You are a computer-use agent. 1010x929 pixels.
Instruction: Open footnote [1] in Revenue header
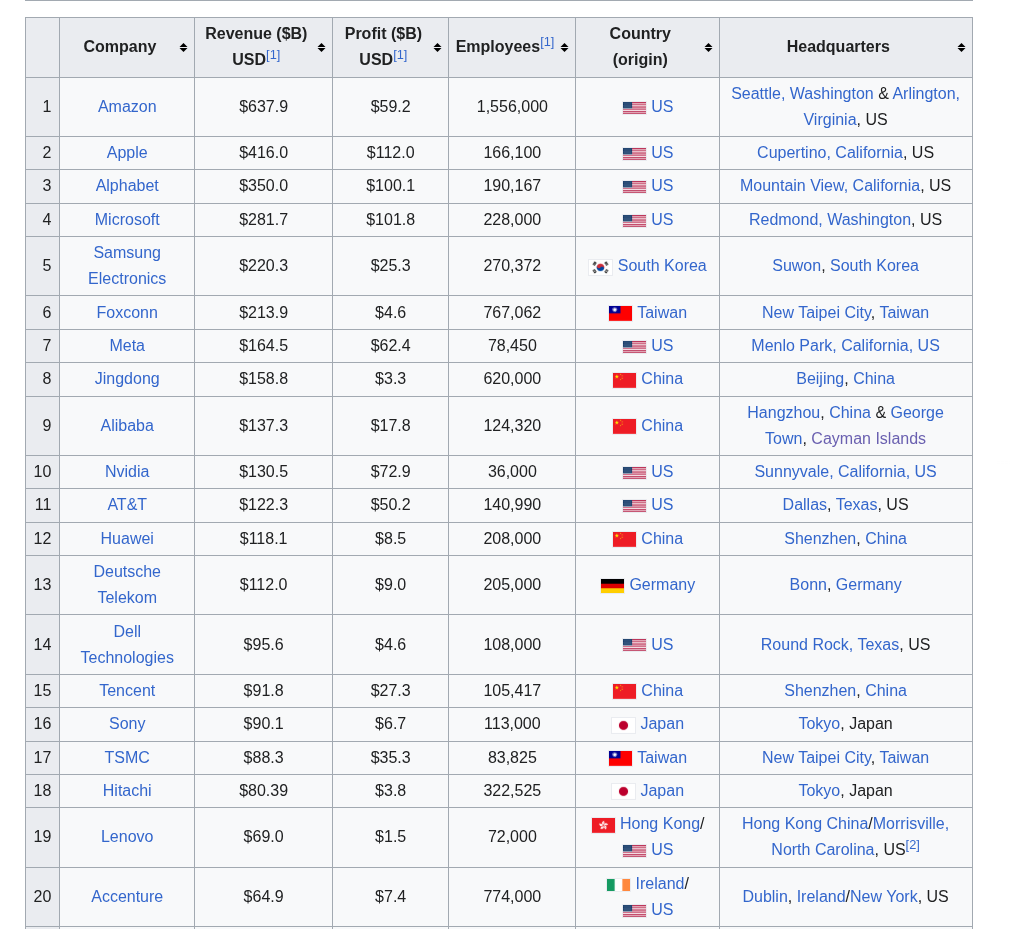273,55
